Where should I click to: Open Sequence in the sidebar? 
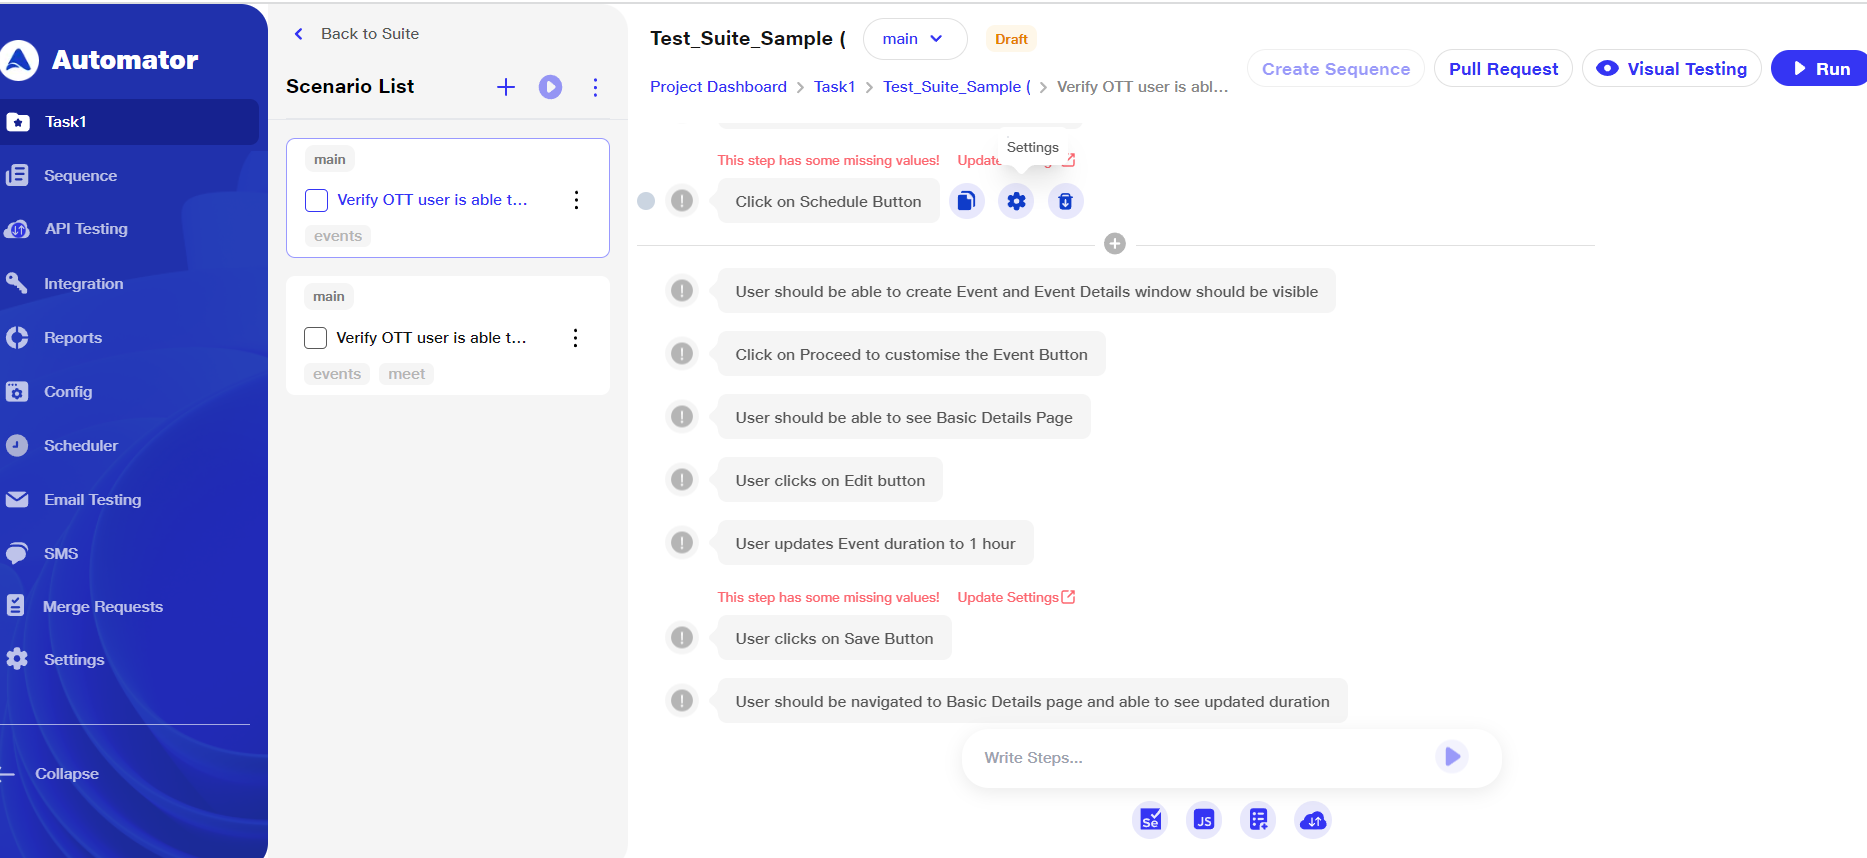80,176
